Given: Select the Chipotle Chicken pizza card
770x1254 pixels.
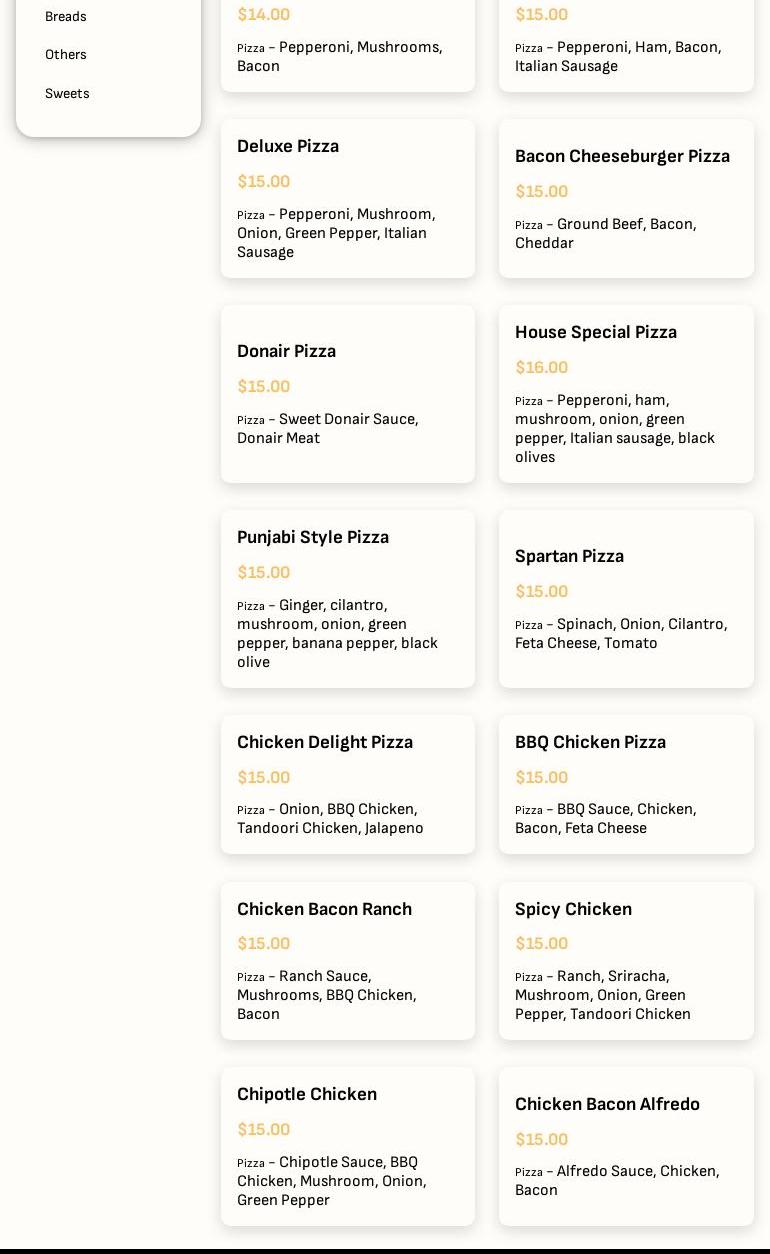Looking at the screenshot, I should tap(347, 1145).
